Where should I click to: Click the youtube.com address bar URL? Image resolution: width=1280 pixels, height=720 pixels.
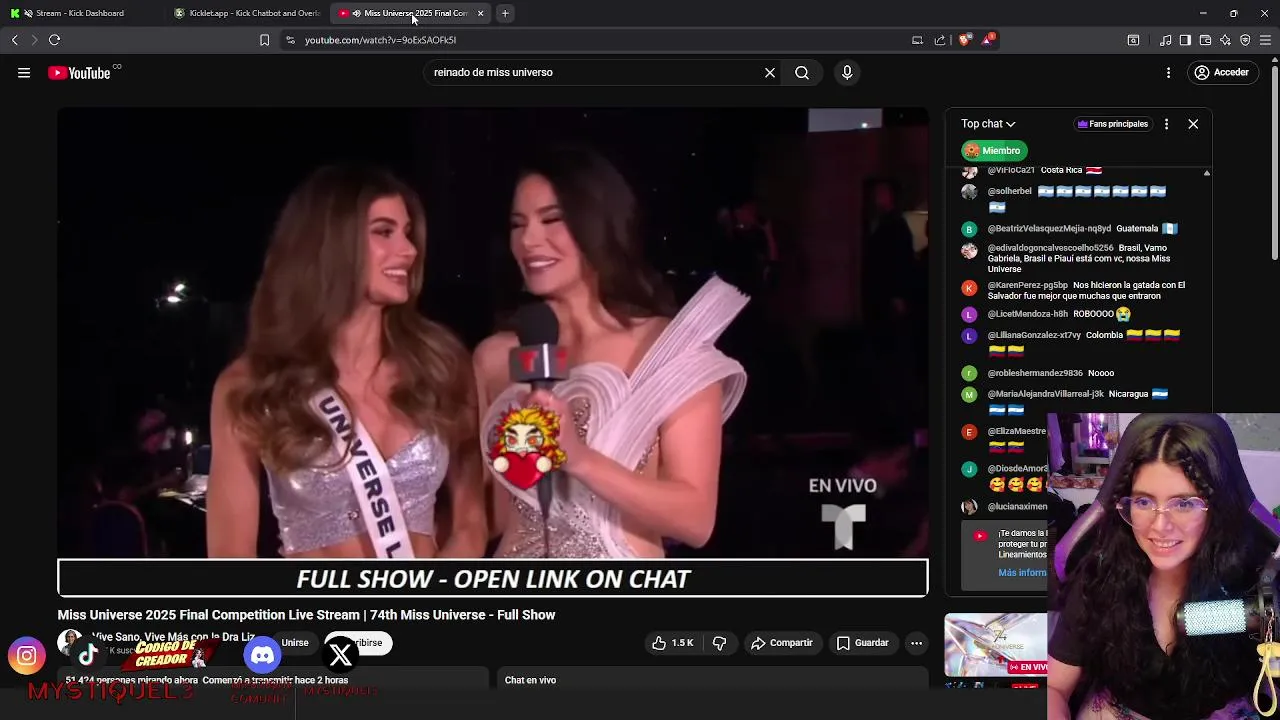pos(380,40)
